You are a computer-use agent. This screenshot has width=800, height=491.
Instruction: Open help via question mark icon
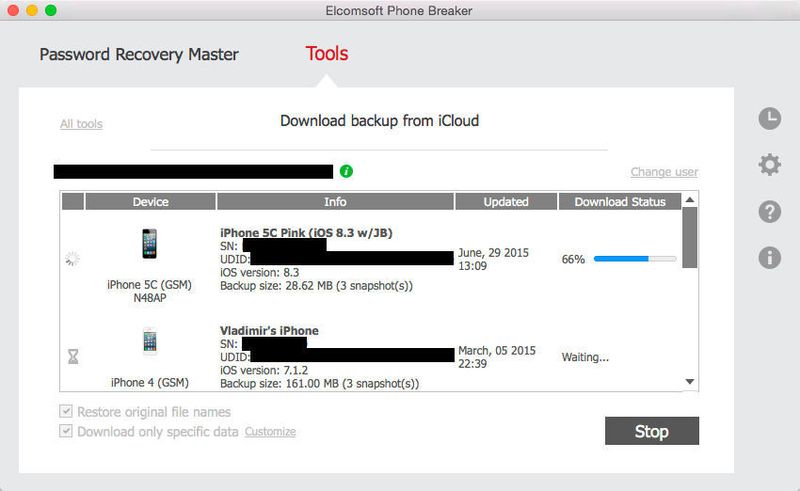pos(769,211)
